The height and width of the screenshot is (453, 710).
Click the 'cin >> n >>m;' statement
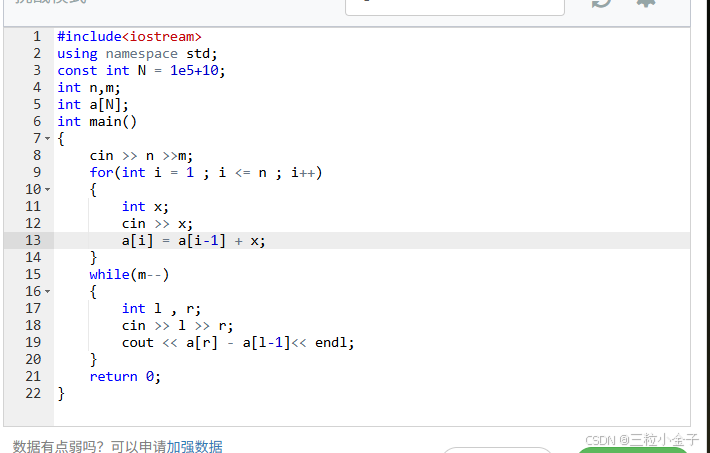[x=141, y=156]
